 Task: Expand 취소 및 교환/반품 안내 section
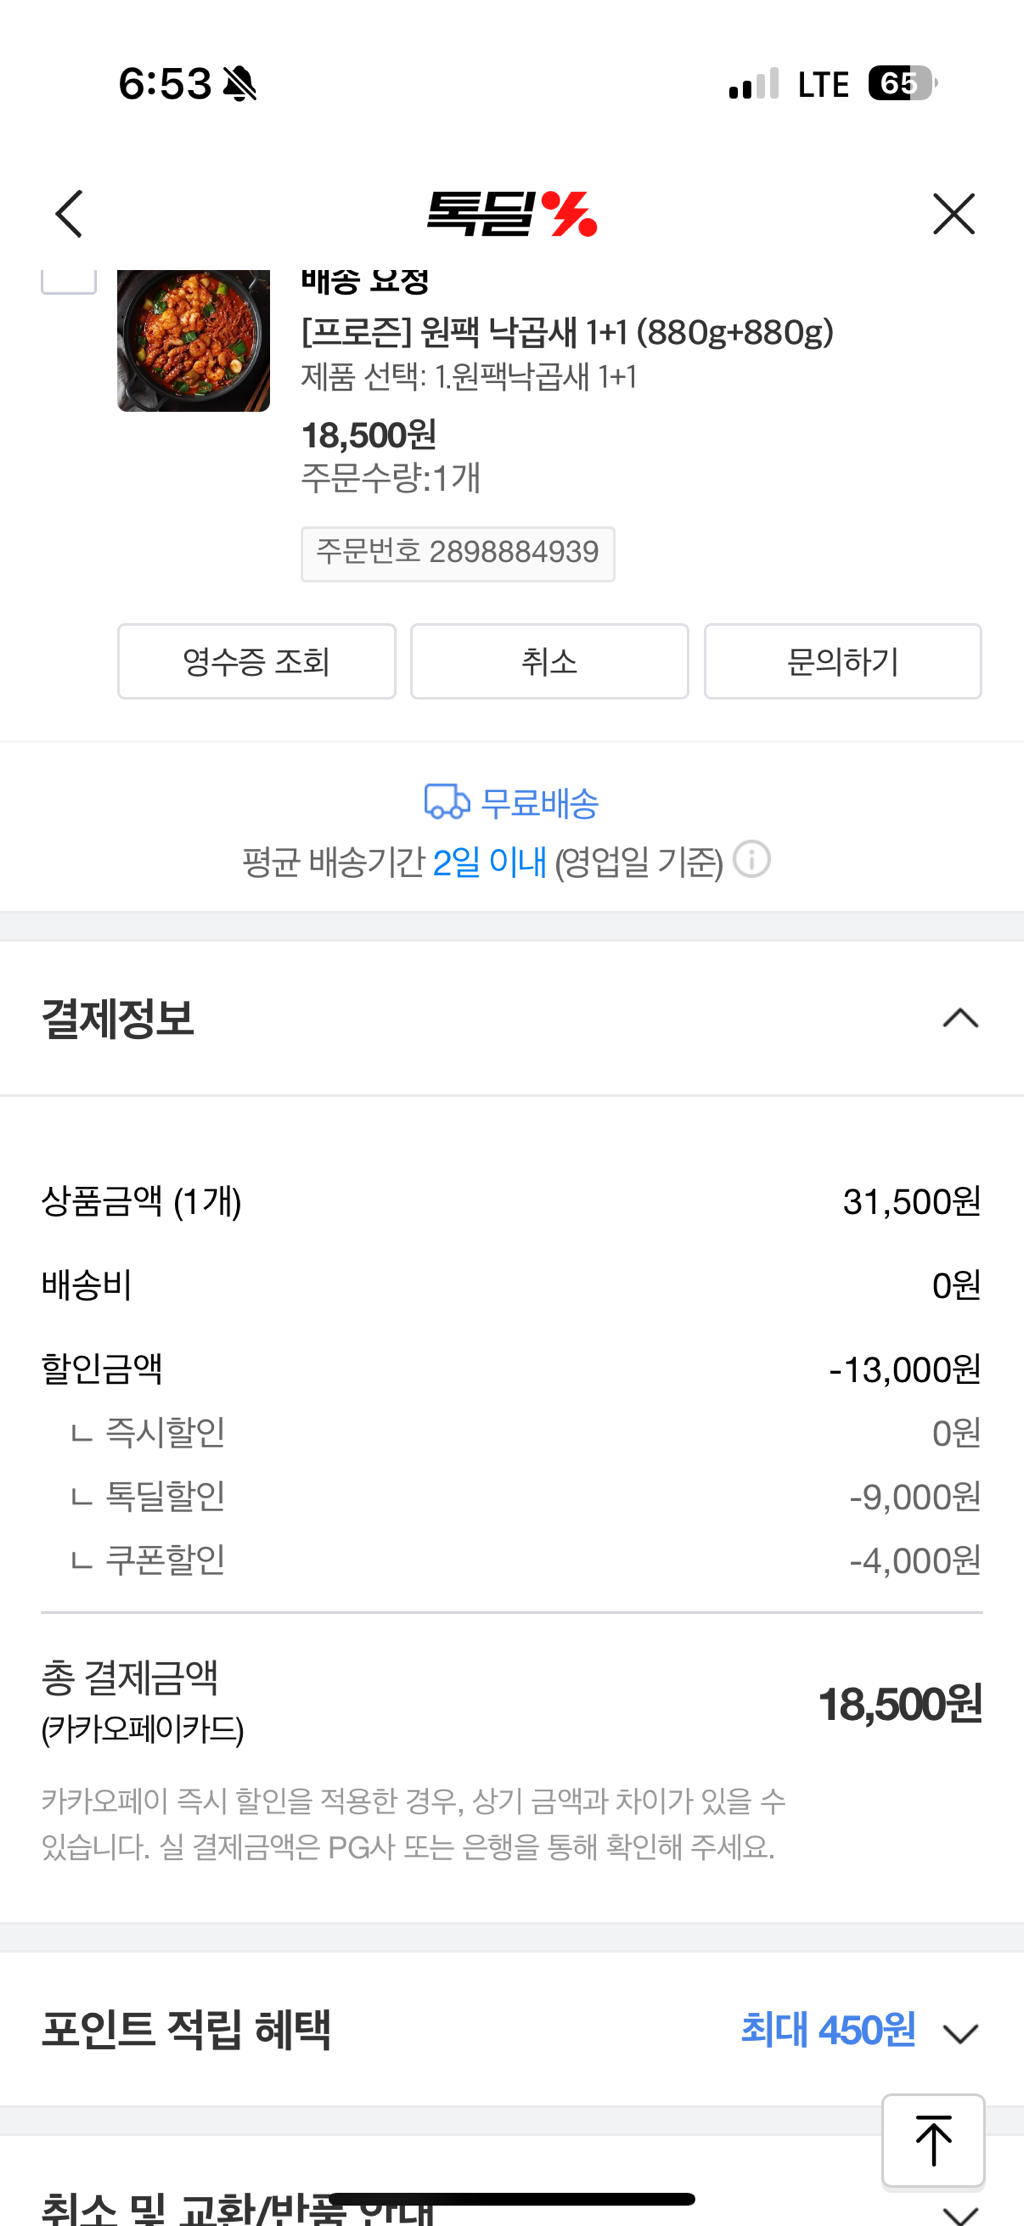click(x=960, y=2212)
